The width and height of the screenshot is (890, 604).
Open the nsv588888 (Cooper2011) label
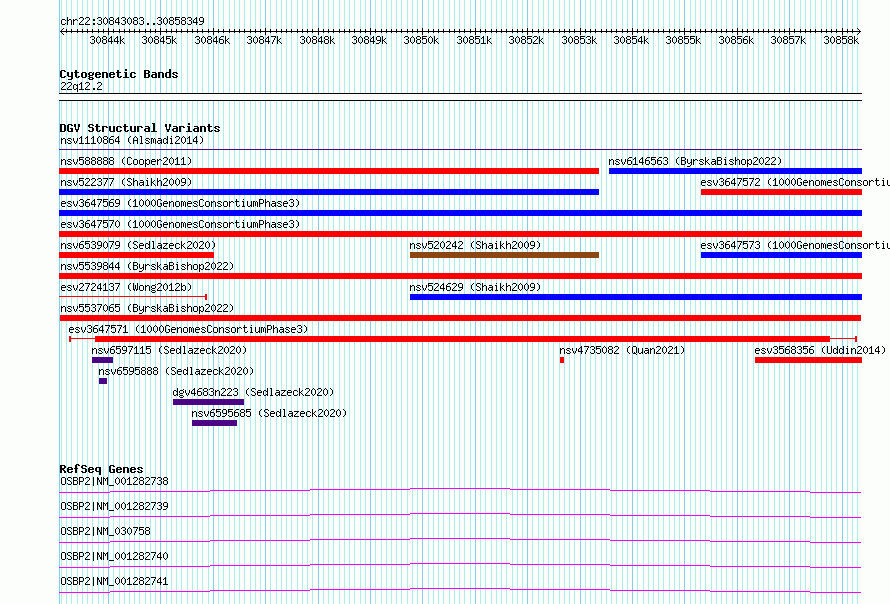126,161
